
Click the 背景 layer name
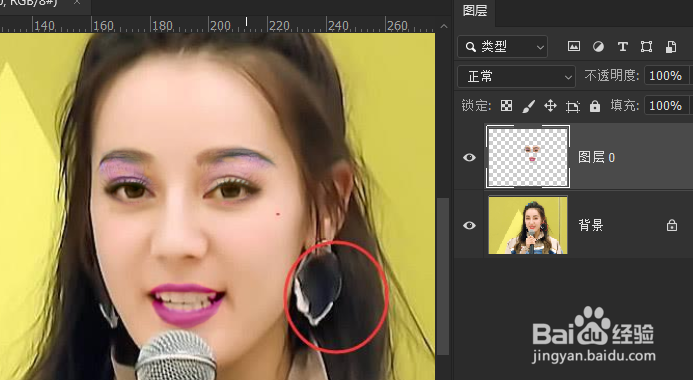pyautogui.click(x=591, y=225)
